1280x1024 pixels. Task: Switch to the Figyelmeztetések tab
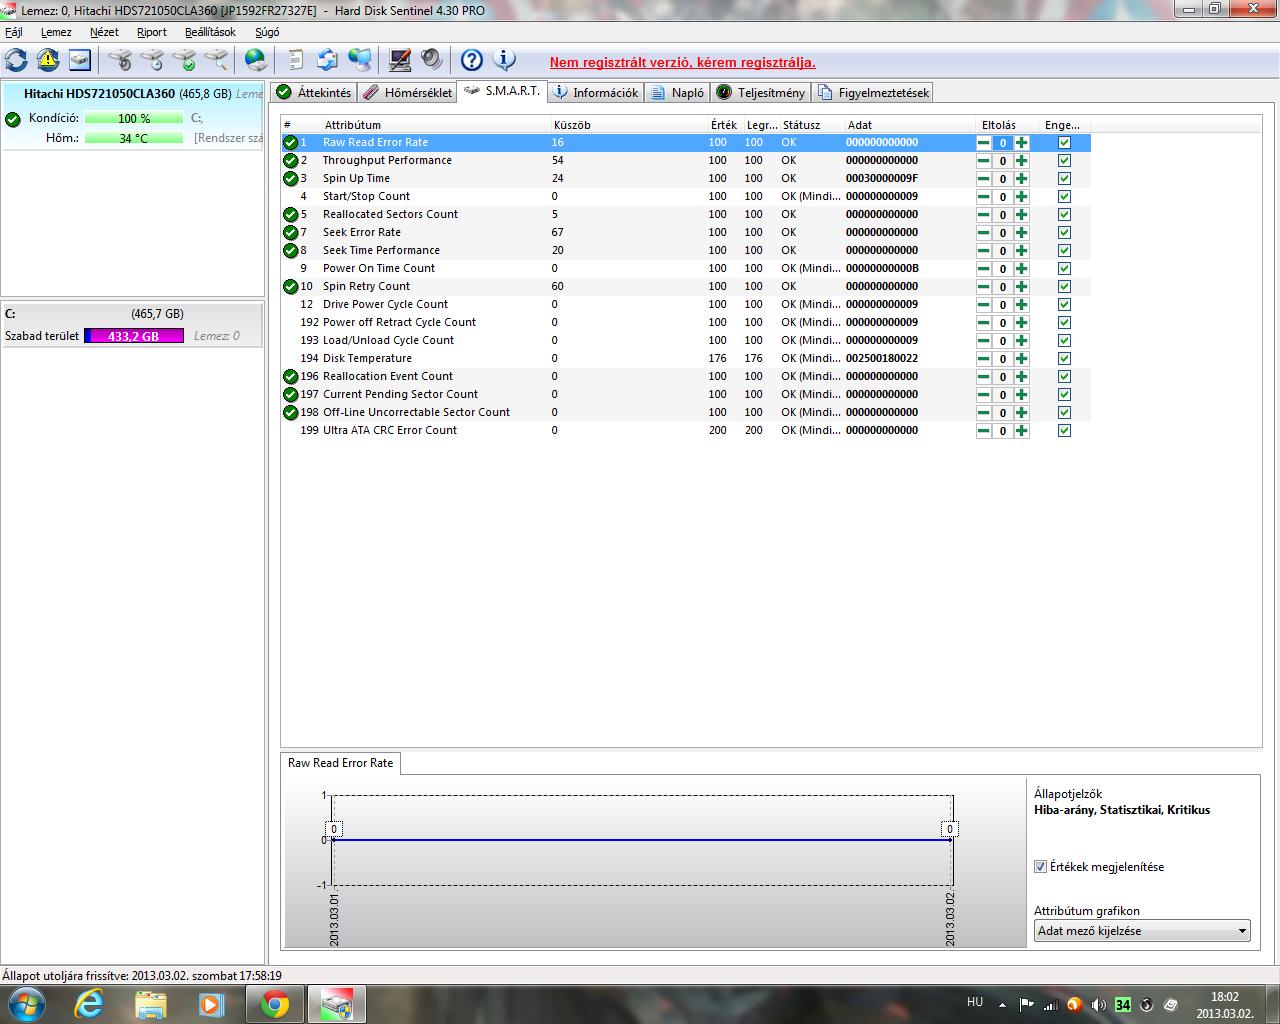873,93
